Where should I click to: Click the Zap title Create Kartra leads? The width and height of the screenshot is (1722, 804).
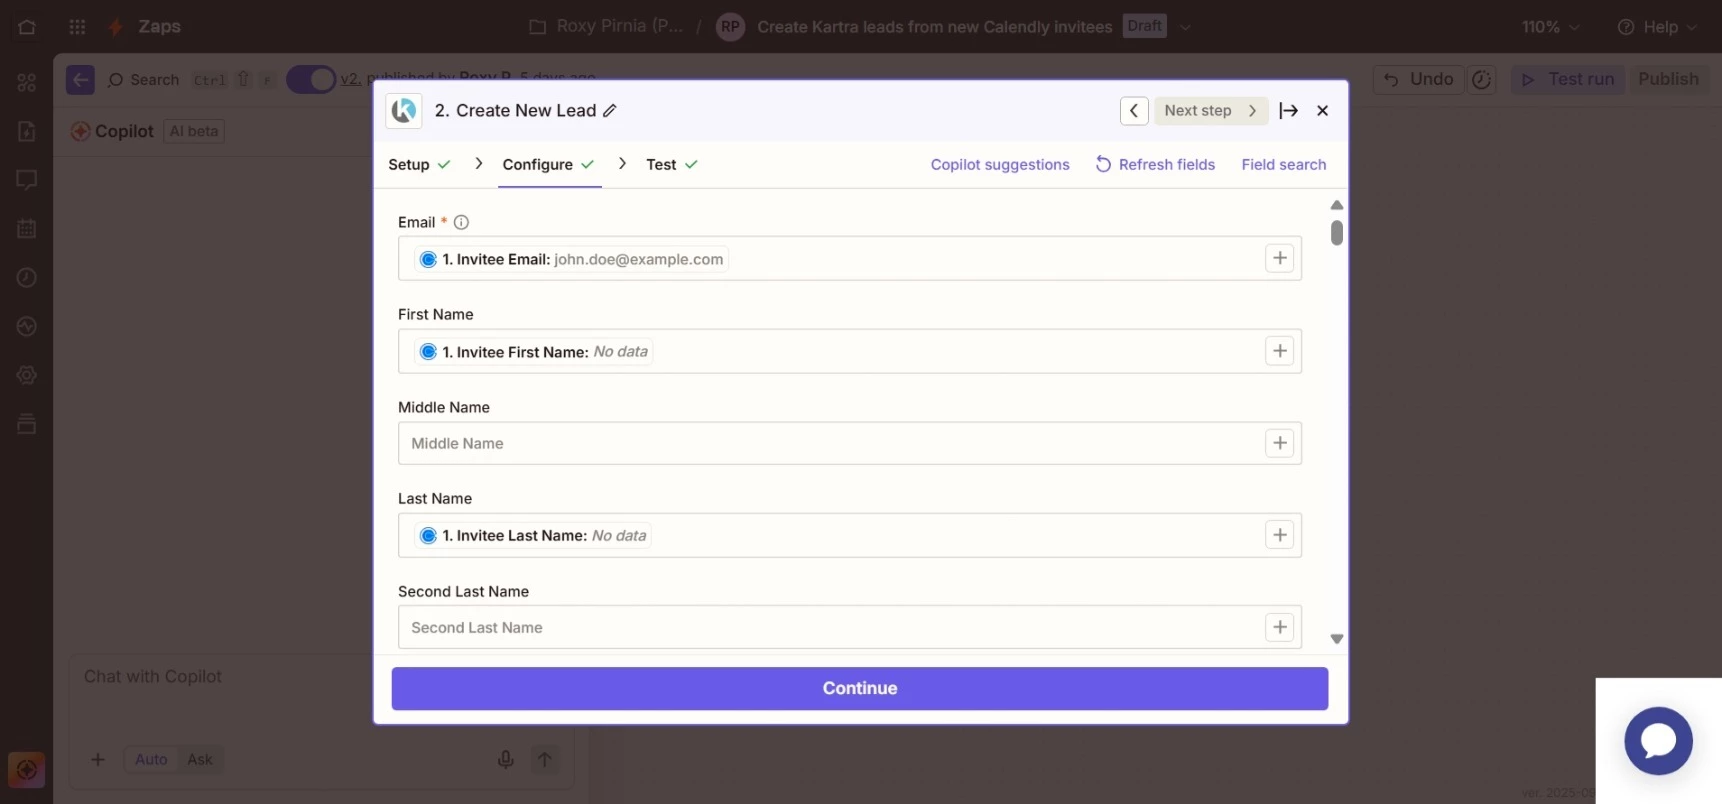pos(934,27)
